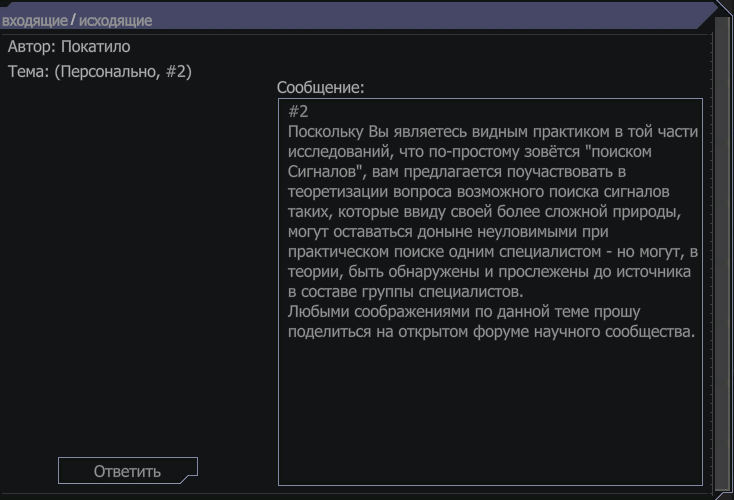Switch to the входящие tab

point(35,21)
